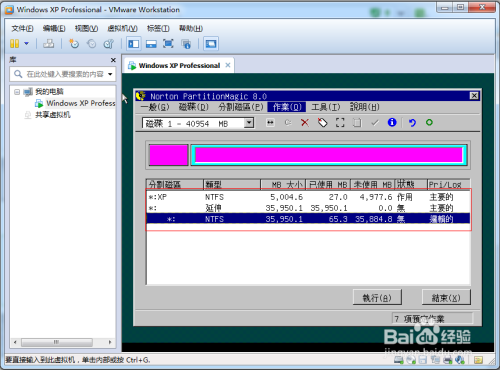Click the blue undo arrow icon
Viewport: 500px width, 370px height.
(x=412, y=123)
